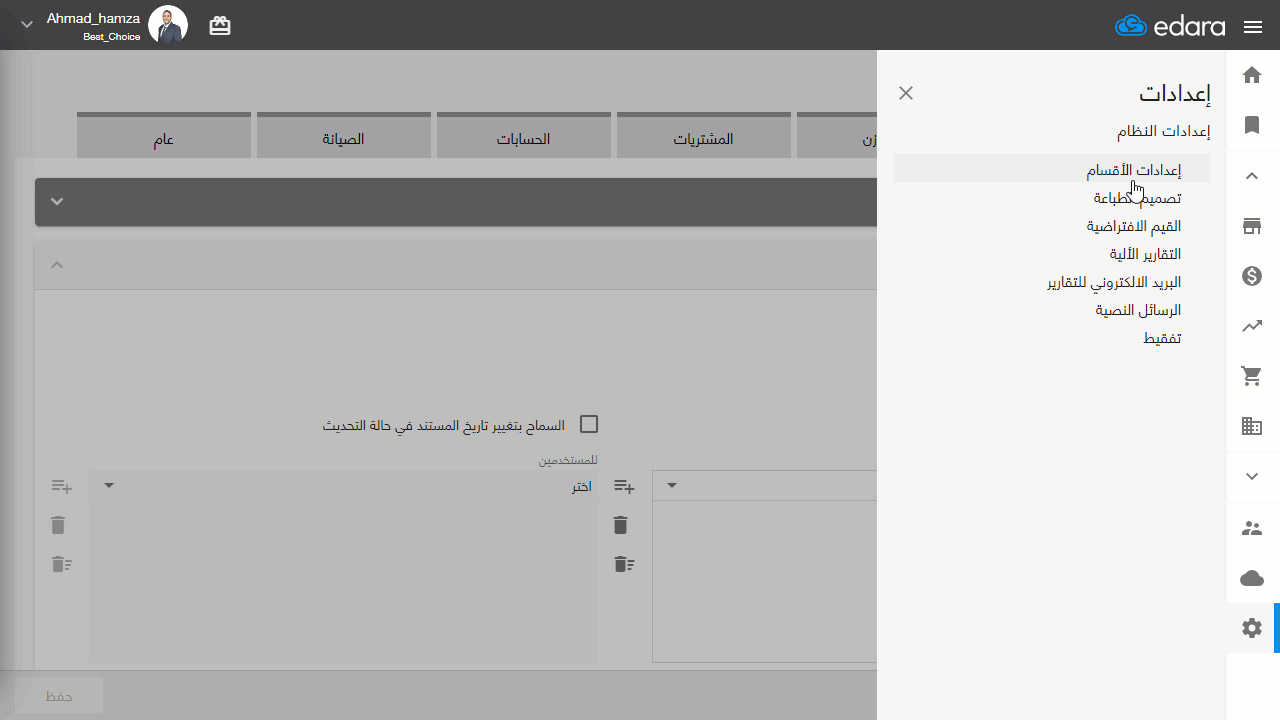1280x720 pixels.
Task: Expand sidebar with the down chevron
Action: coord(1252,477)
